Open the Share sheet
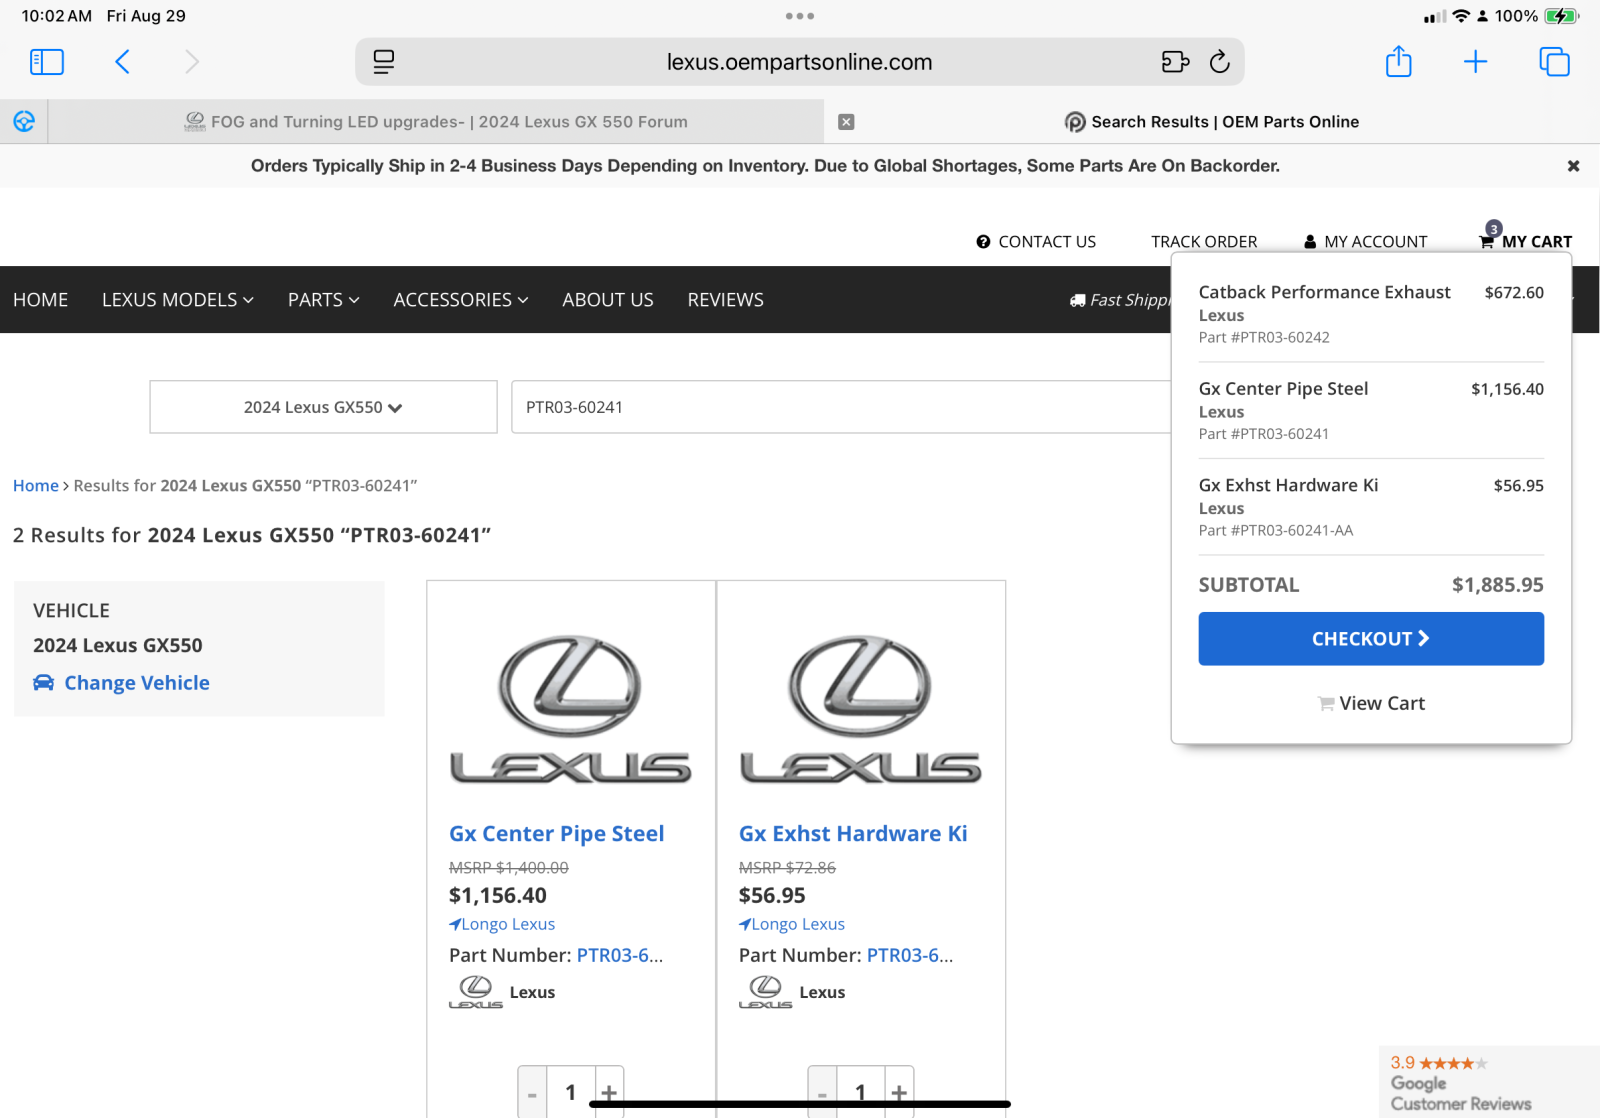Image resolution: width=1600 pixels, height=1118 pixels. (x=1398, y=61)
